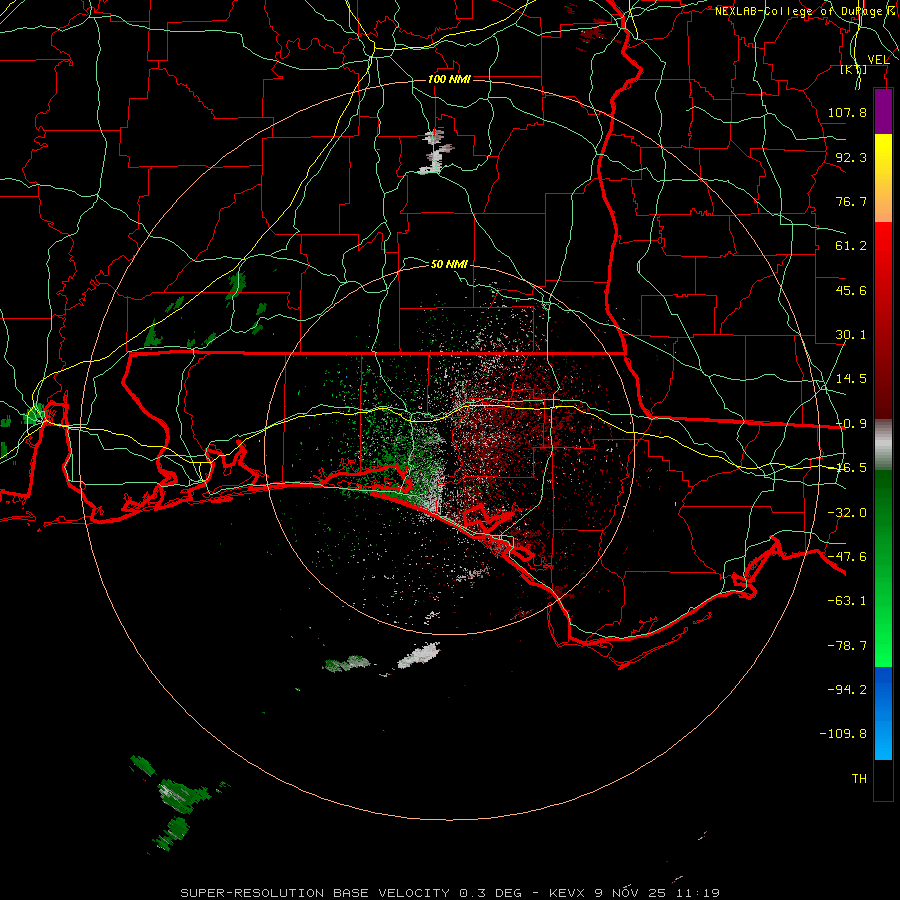Screen dimensions: 900x900
Task: Click the 9 NOV 25 date in the caption
Action: [x=631, y=893]
